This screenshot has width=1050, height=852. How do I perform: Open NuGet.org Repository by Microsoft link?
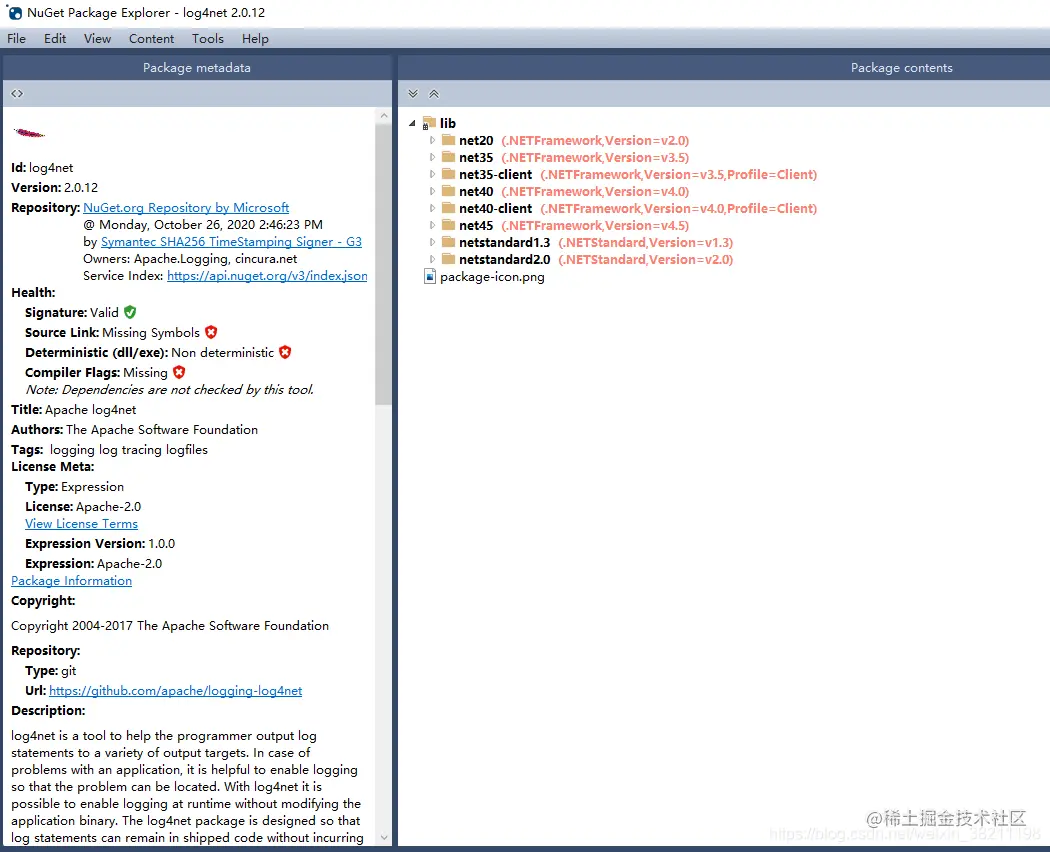(186, 208)
